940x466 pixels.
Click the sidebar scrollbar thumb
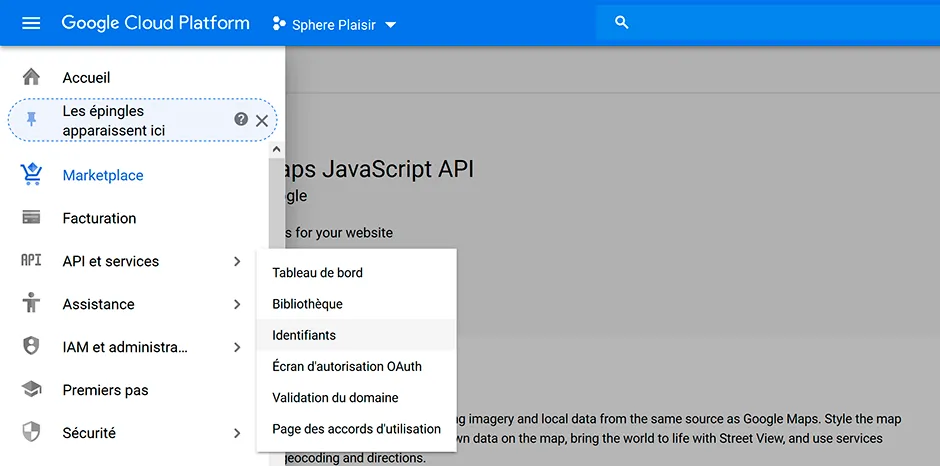point(276,204)
